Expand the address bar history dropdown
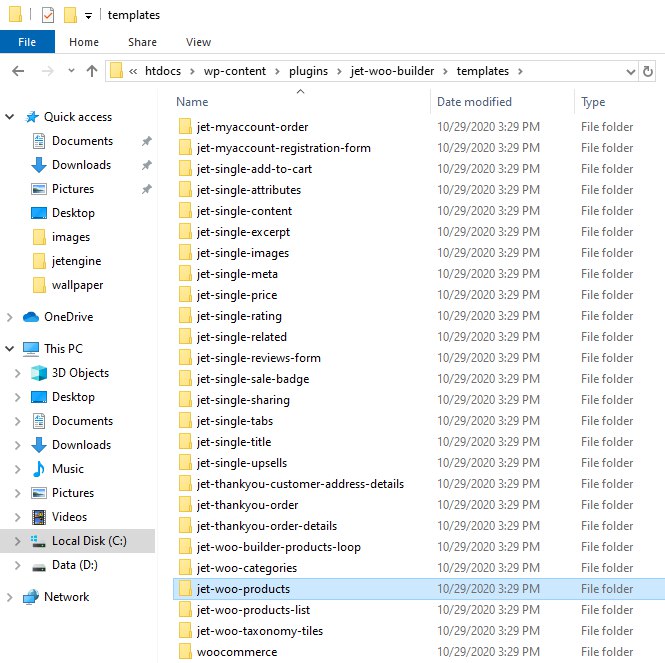The width and height of the screenshot is (665, 663). (630, 72)
